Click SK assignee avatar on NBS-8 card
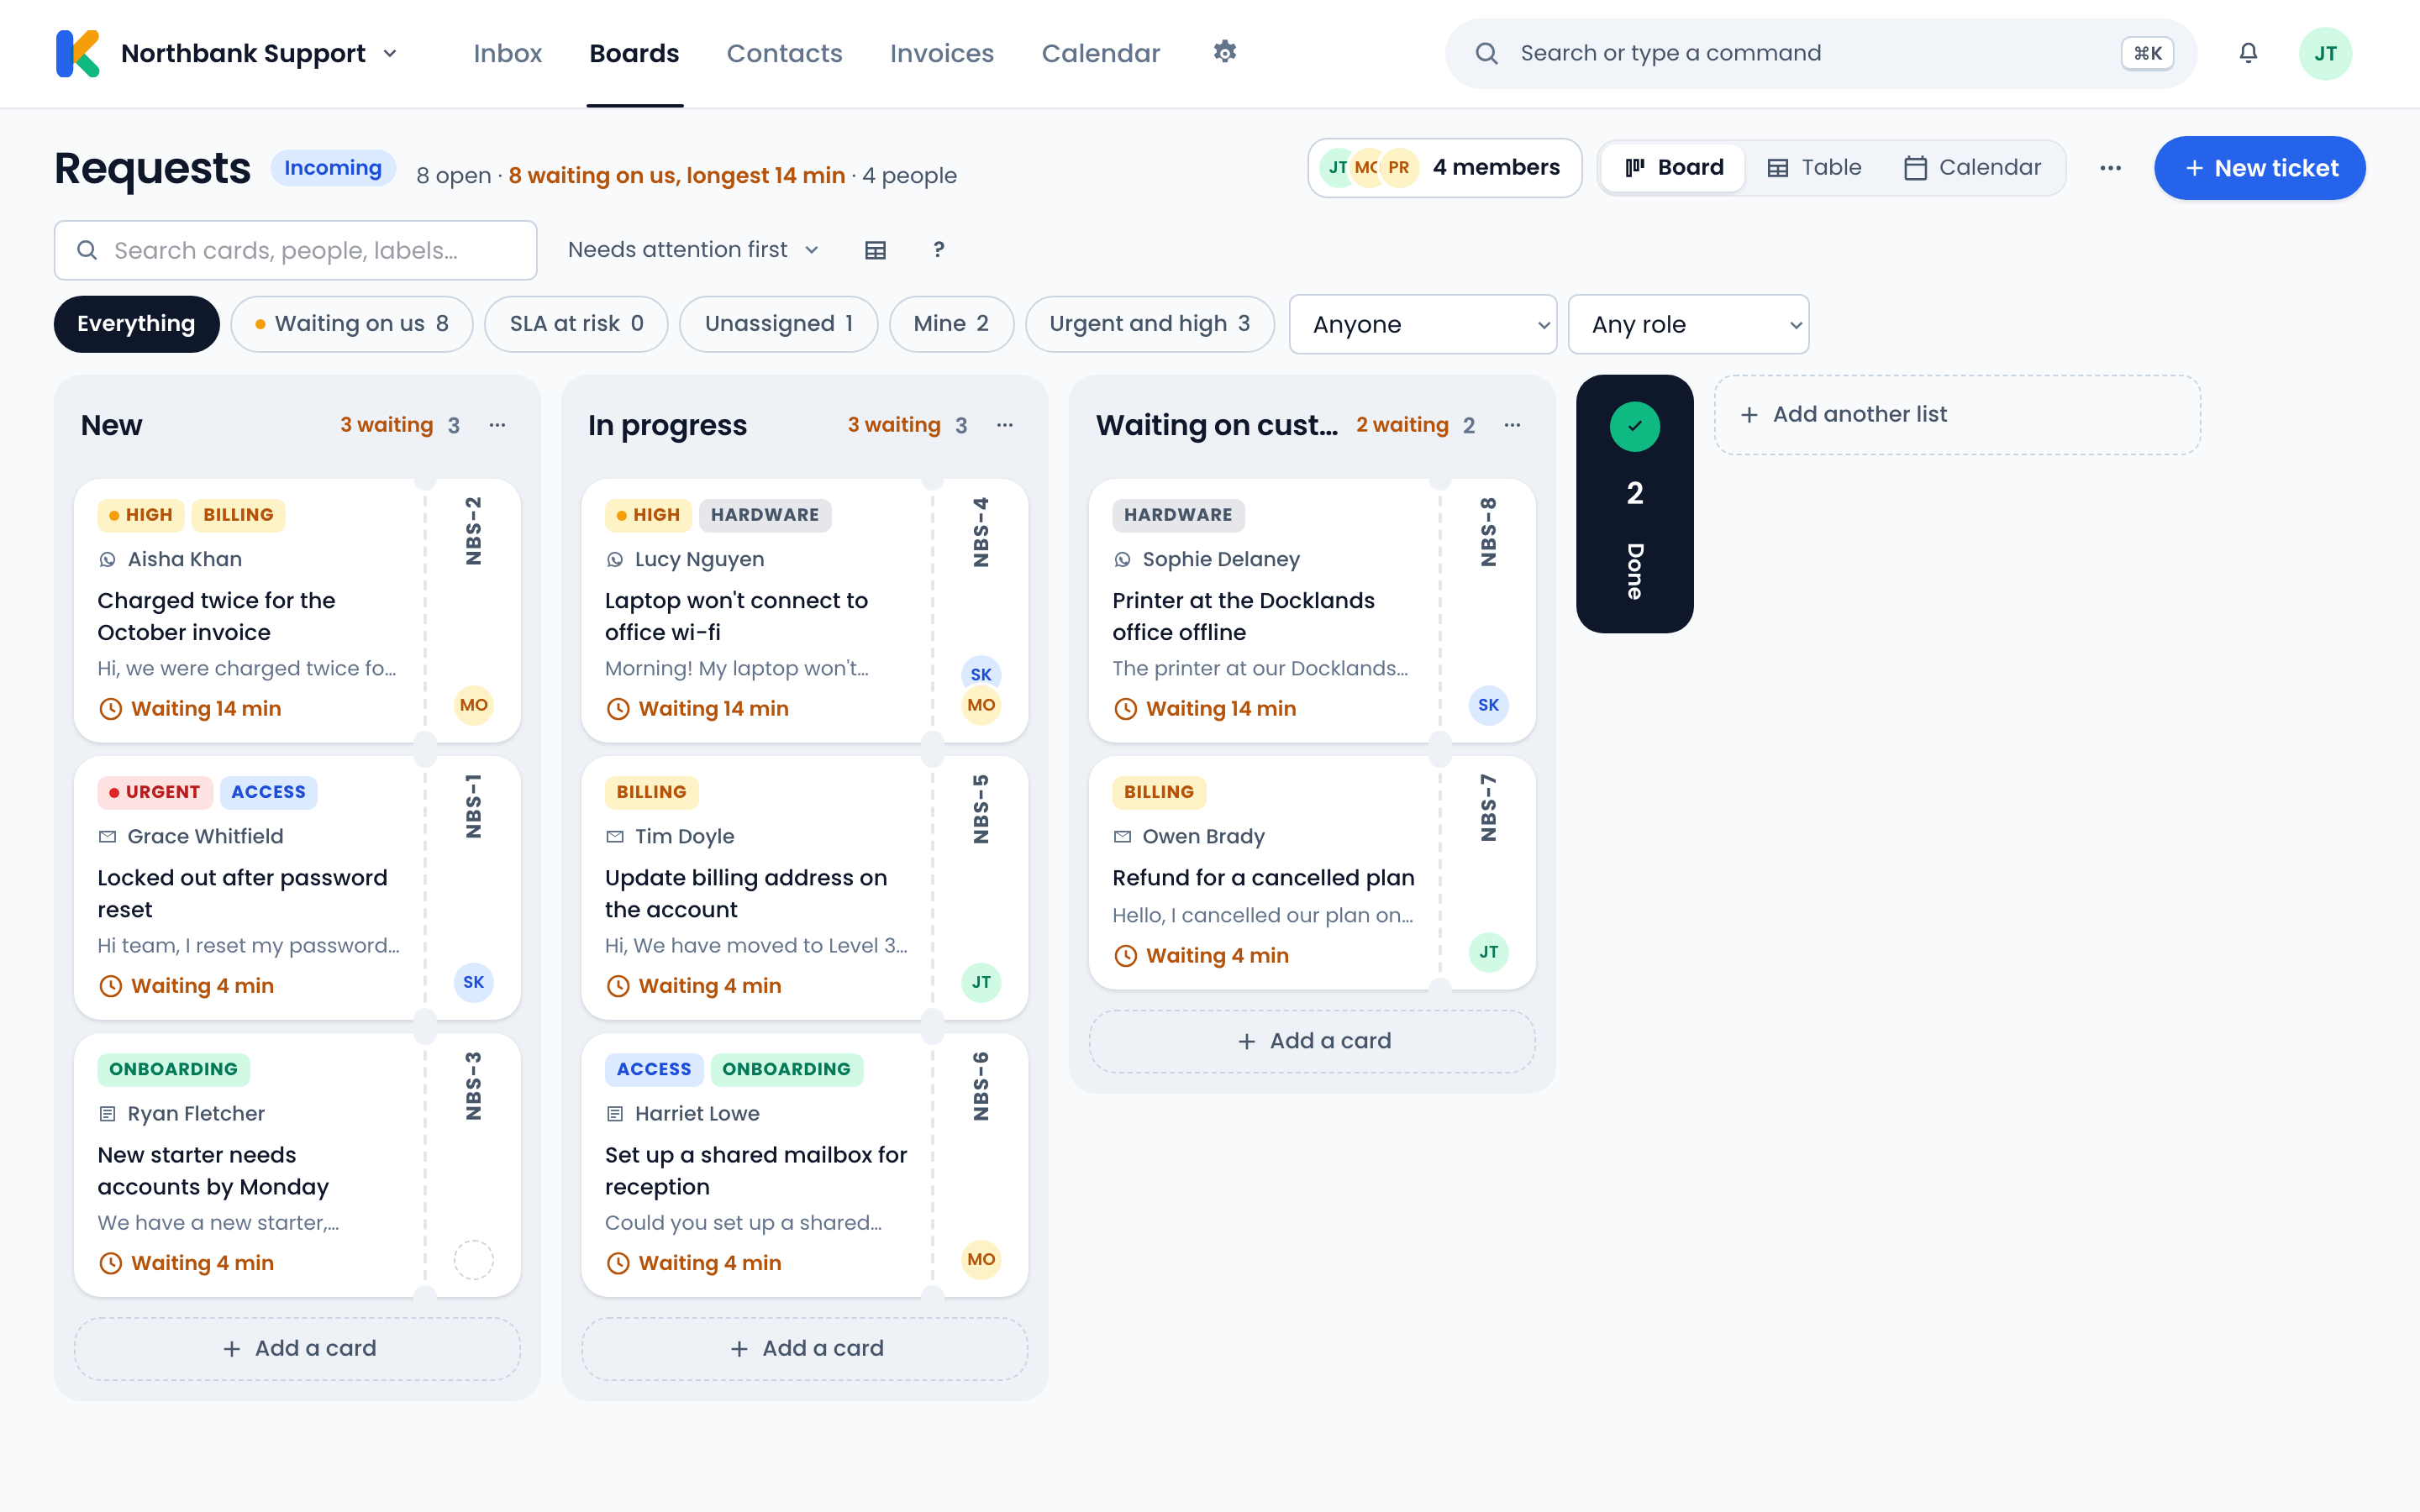Image resolution: width=2420 pixels, height=1512 pixels. (1488, 705)
